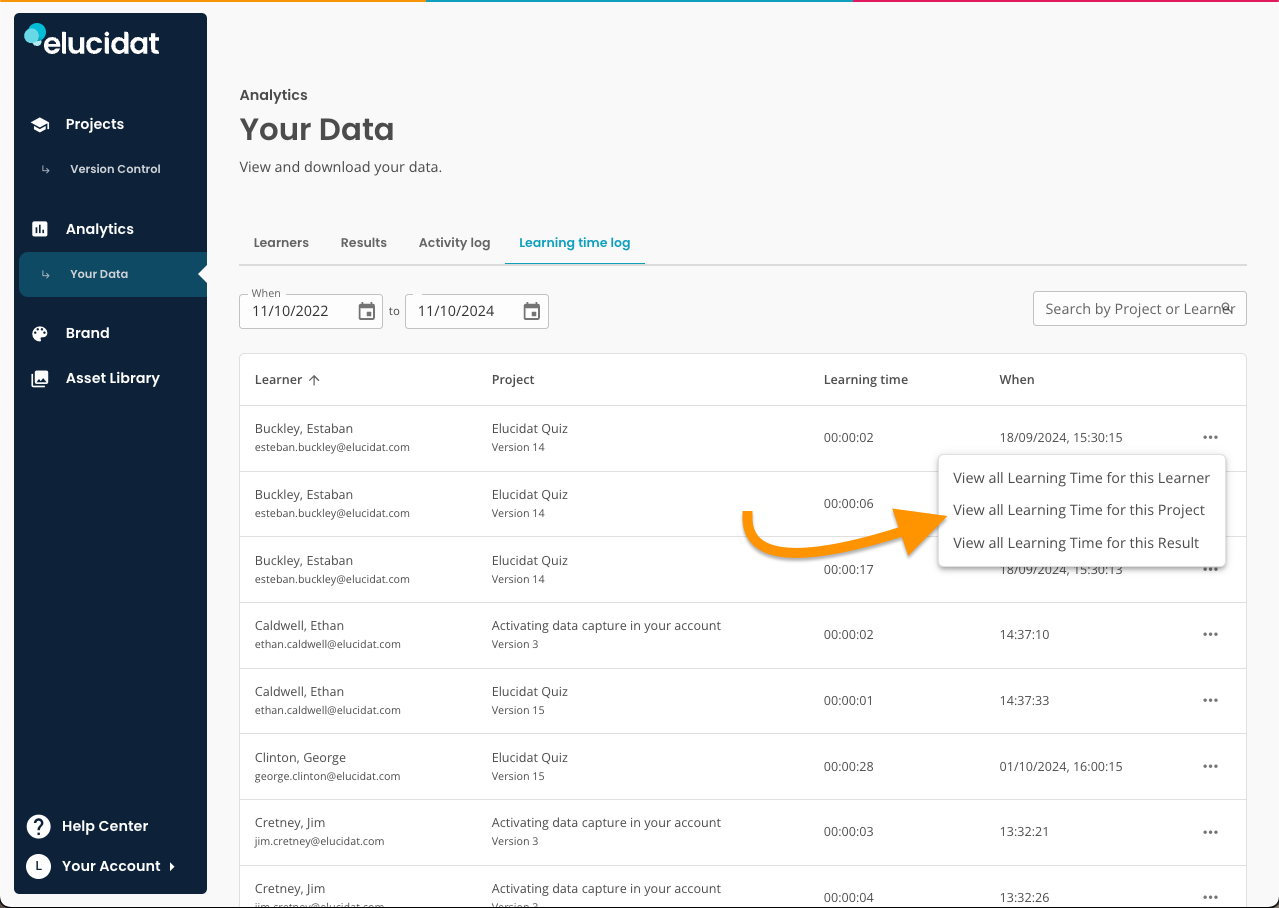The width and height of the screenshot is (1279, 908).
Task: Click the Version 15 label in George Clinton's row
Action: 518,776
